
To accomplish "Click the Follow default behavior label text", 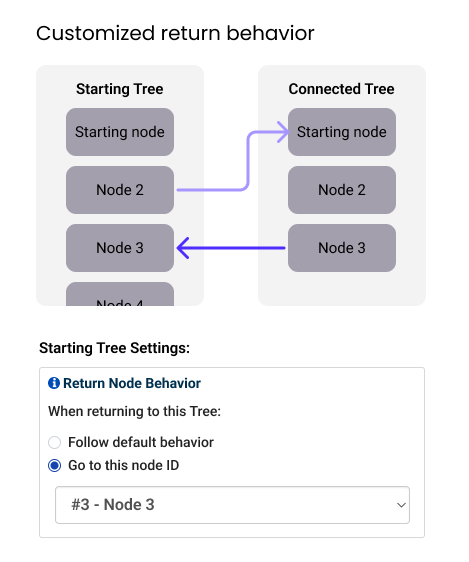I will pyautogui.click(x=141, y=442).
